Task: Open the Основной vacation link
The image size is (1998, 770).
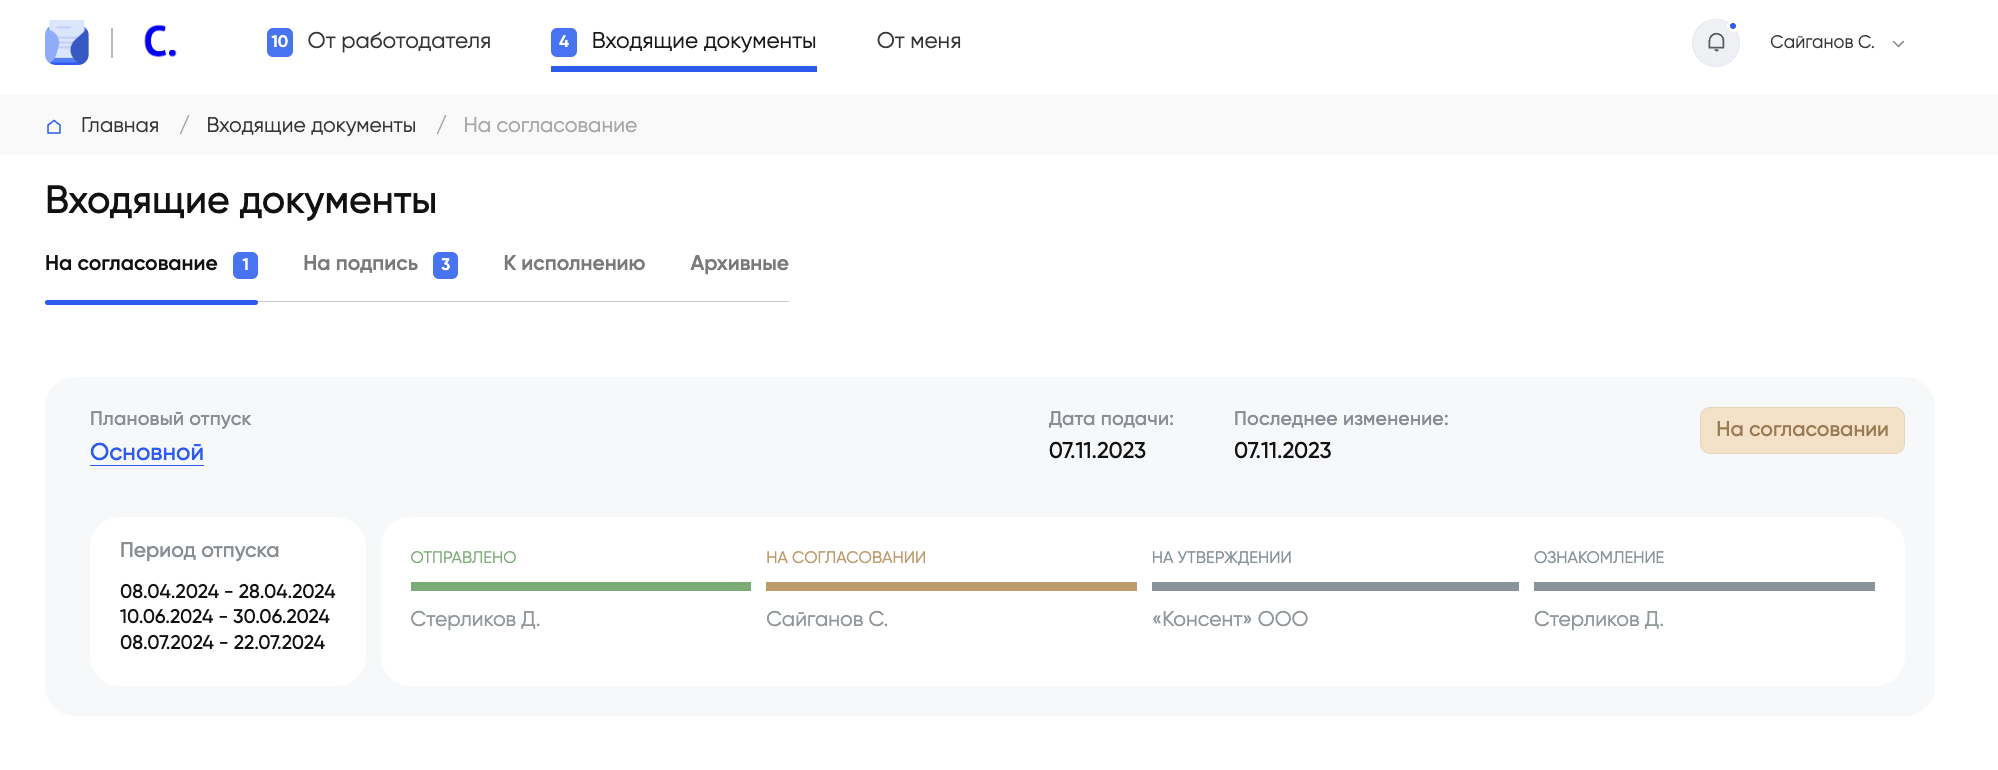Action: click(x=147, y=452)
